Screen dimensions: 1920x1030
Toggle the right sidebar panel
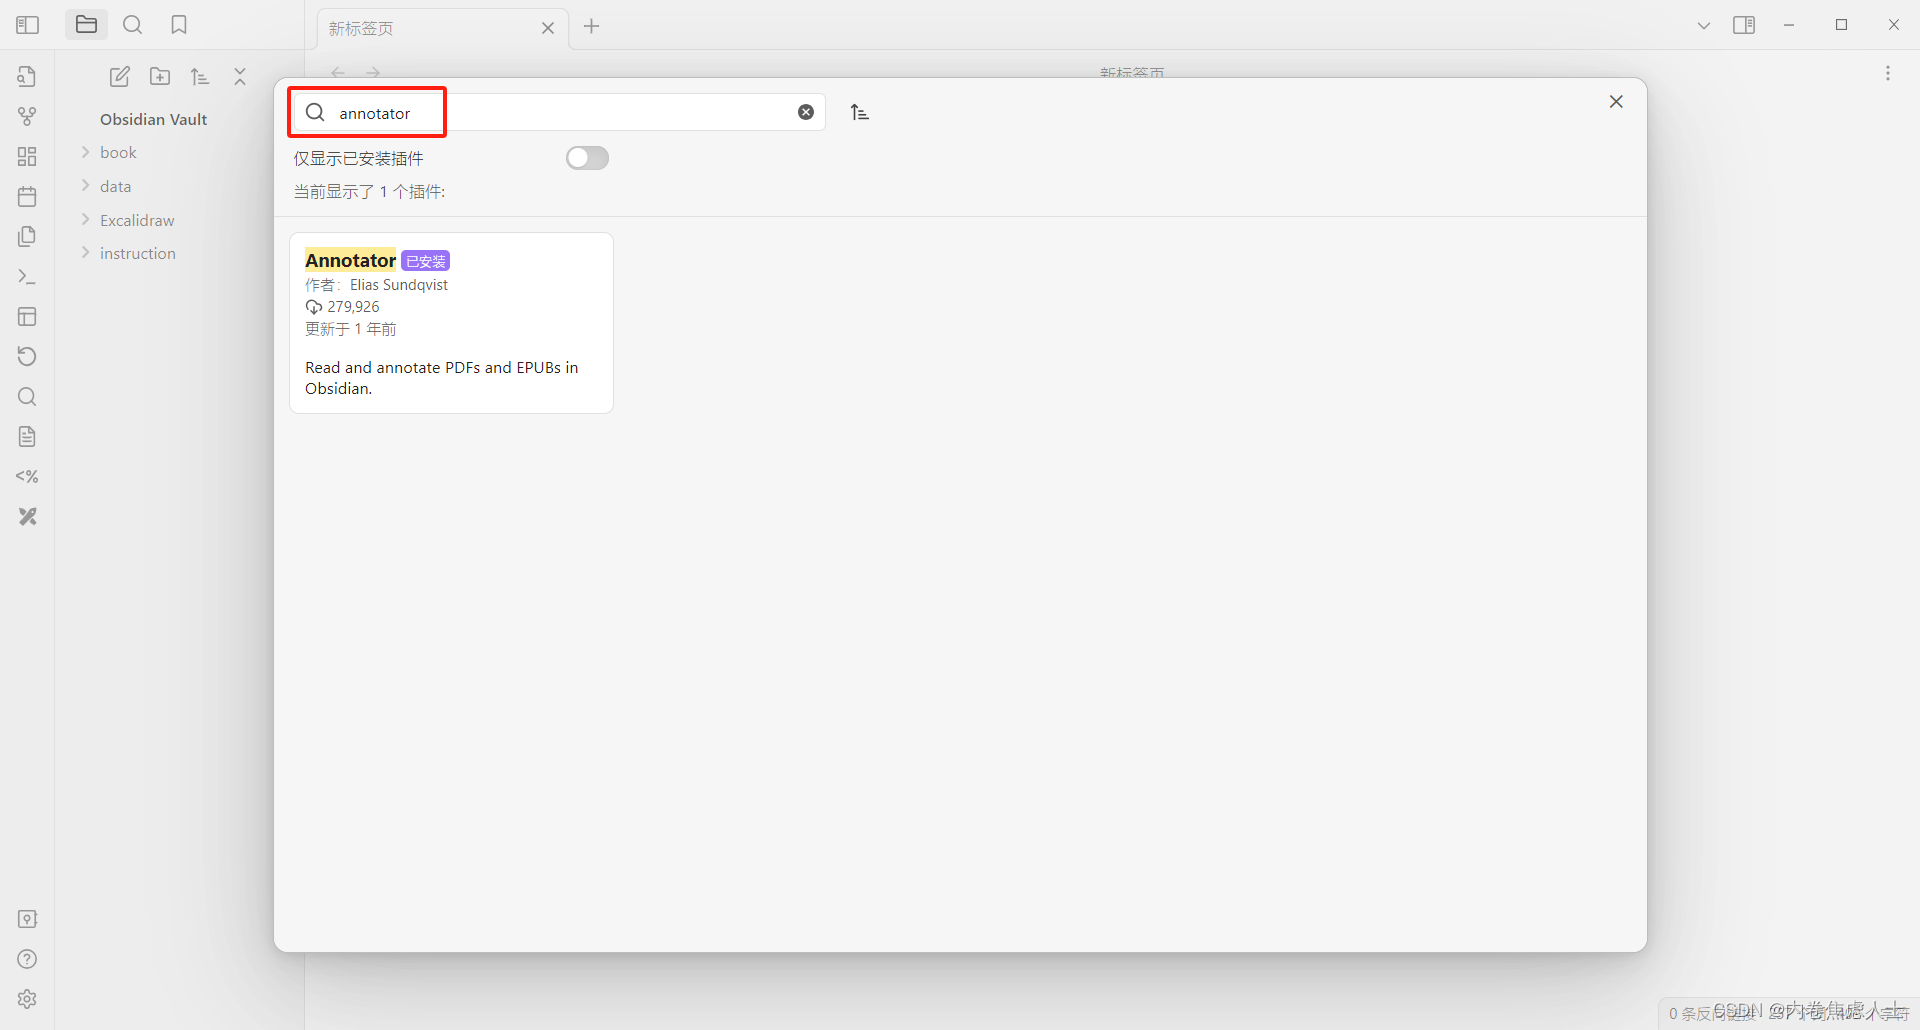1744,24
